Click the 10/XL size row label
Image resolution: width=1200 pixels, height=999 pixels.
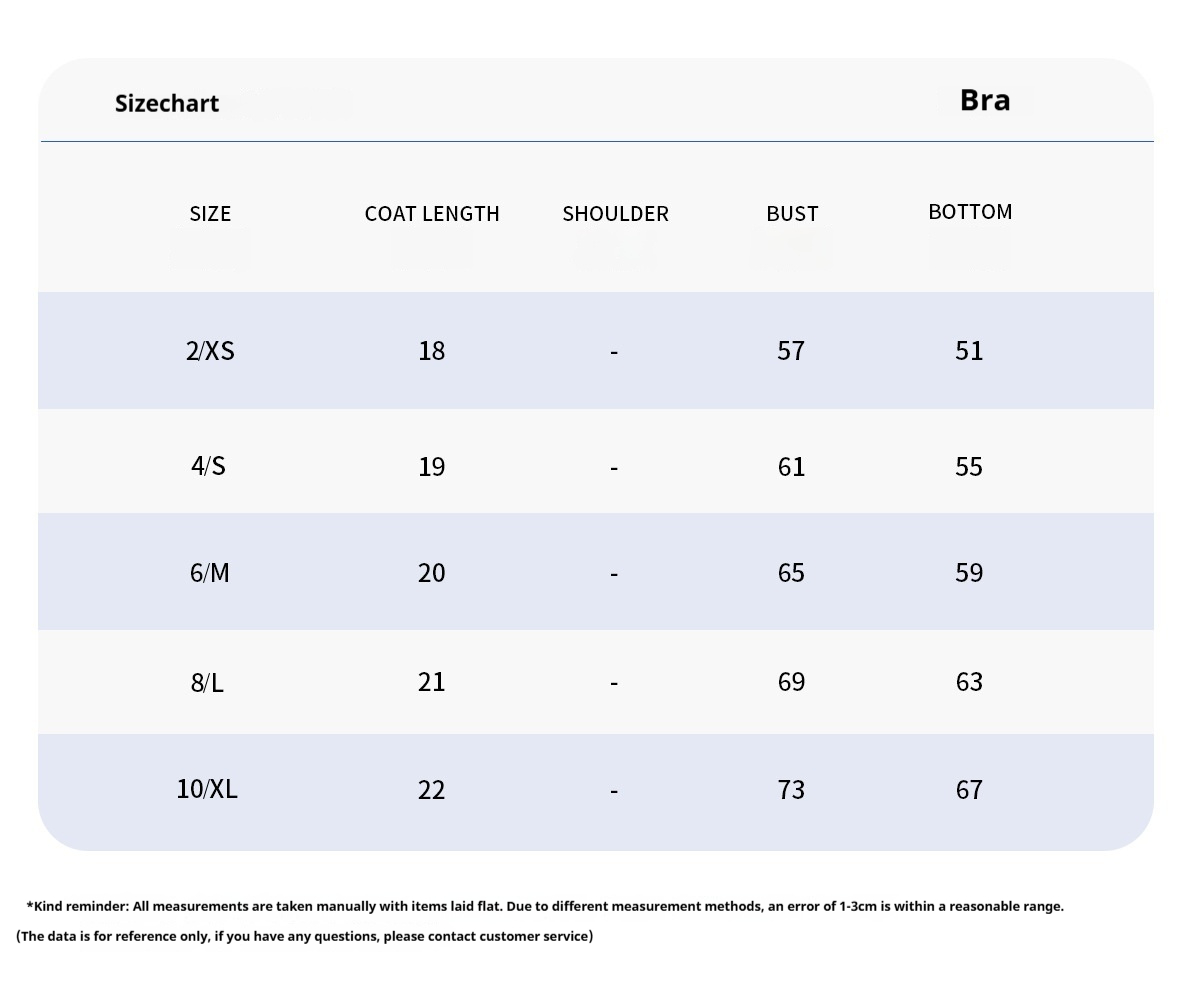[x=207, y=788]
